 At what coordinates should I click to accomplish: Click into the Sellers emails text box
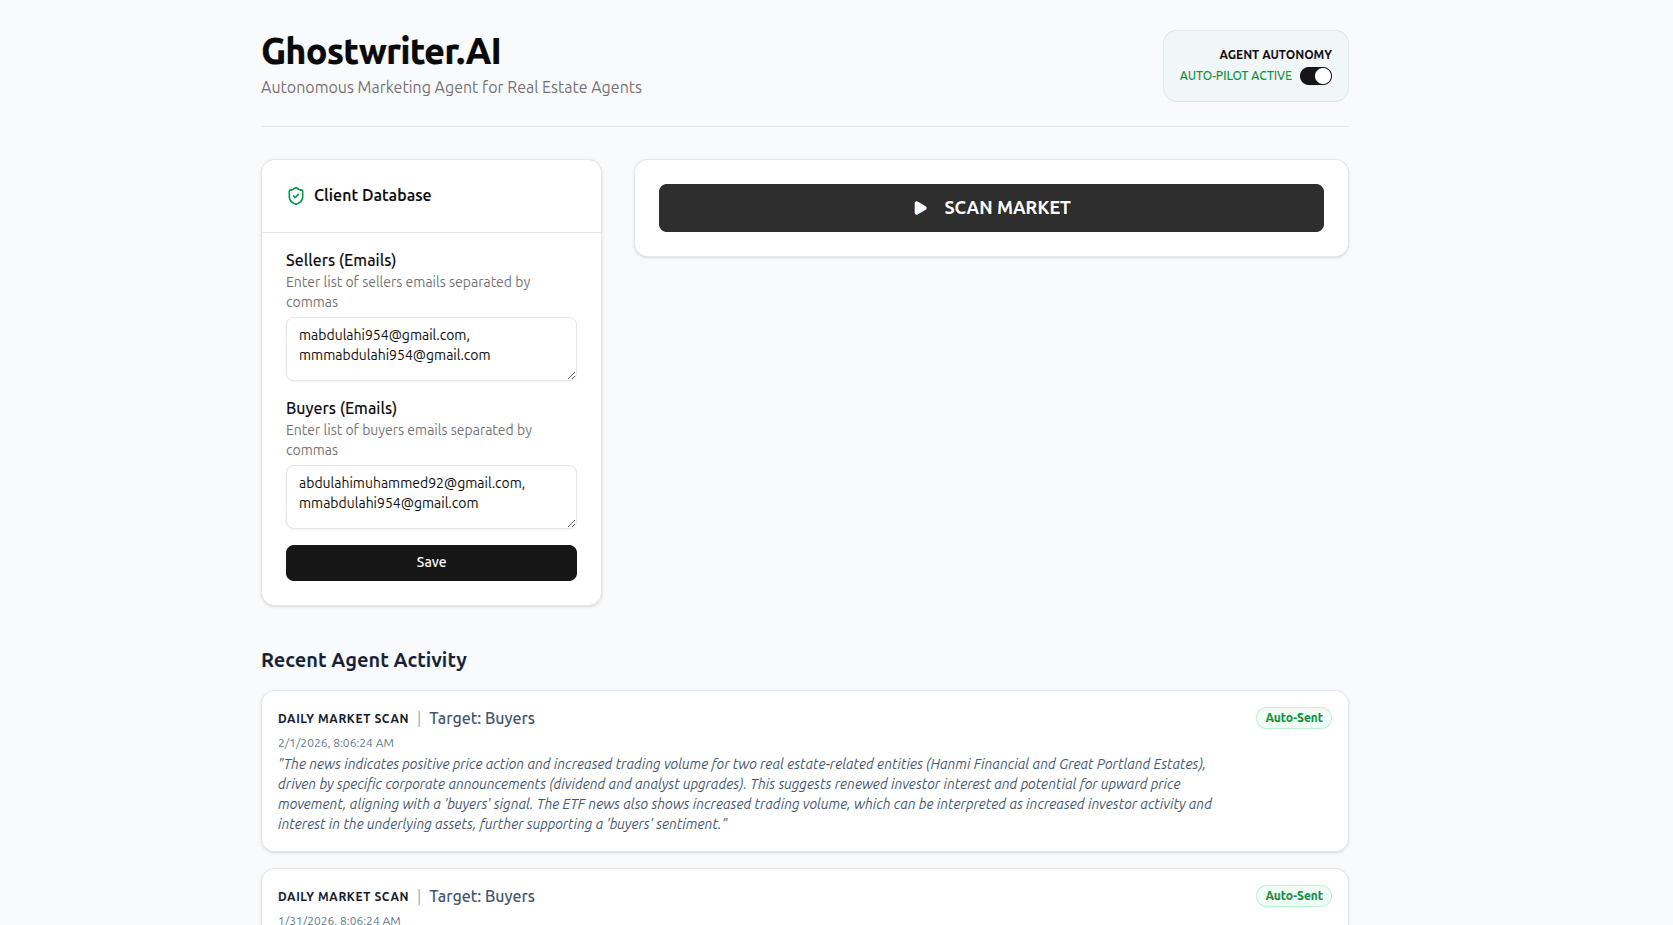pos(431,348)
